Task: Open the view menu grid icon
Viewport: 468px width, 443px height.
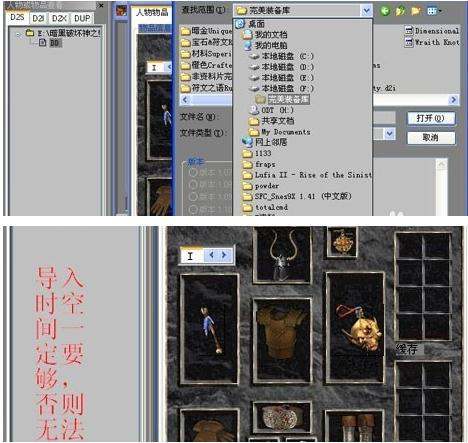Action: pyautogui.click(x=434, y=11)
